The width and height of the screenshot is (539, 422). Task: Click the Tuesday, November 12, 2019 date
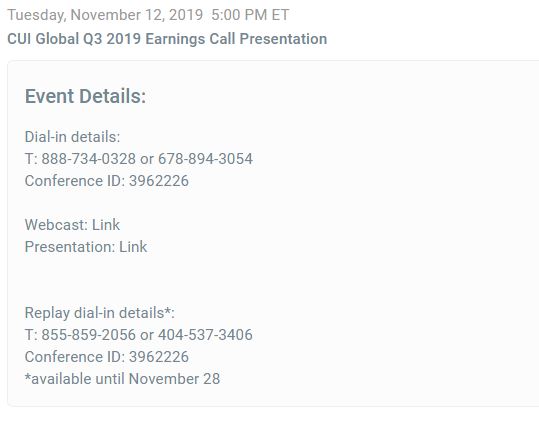105,15
